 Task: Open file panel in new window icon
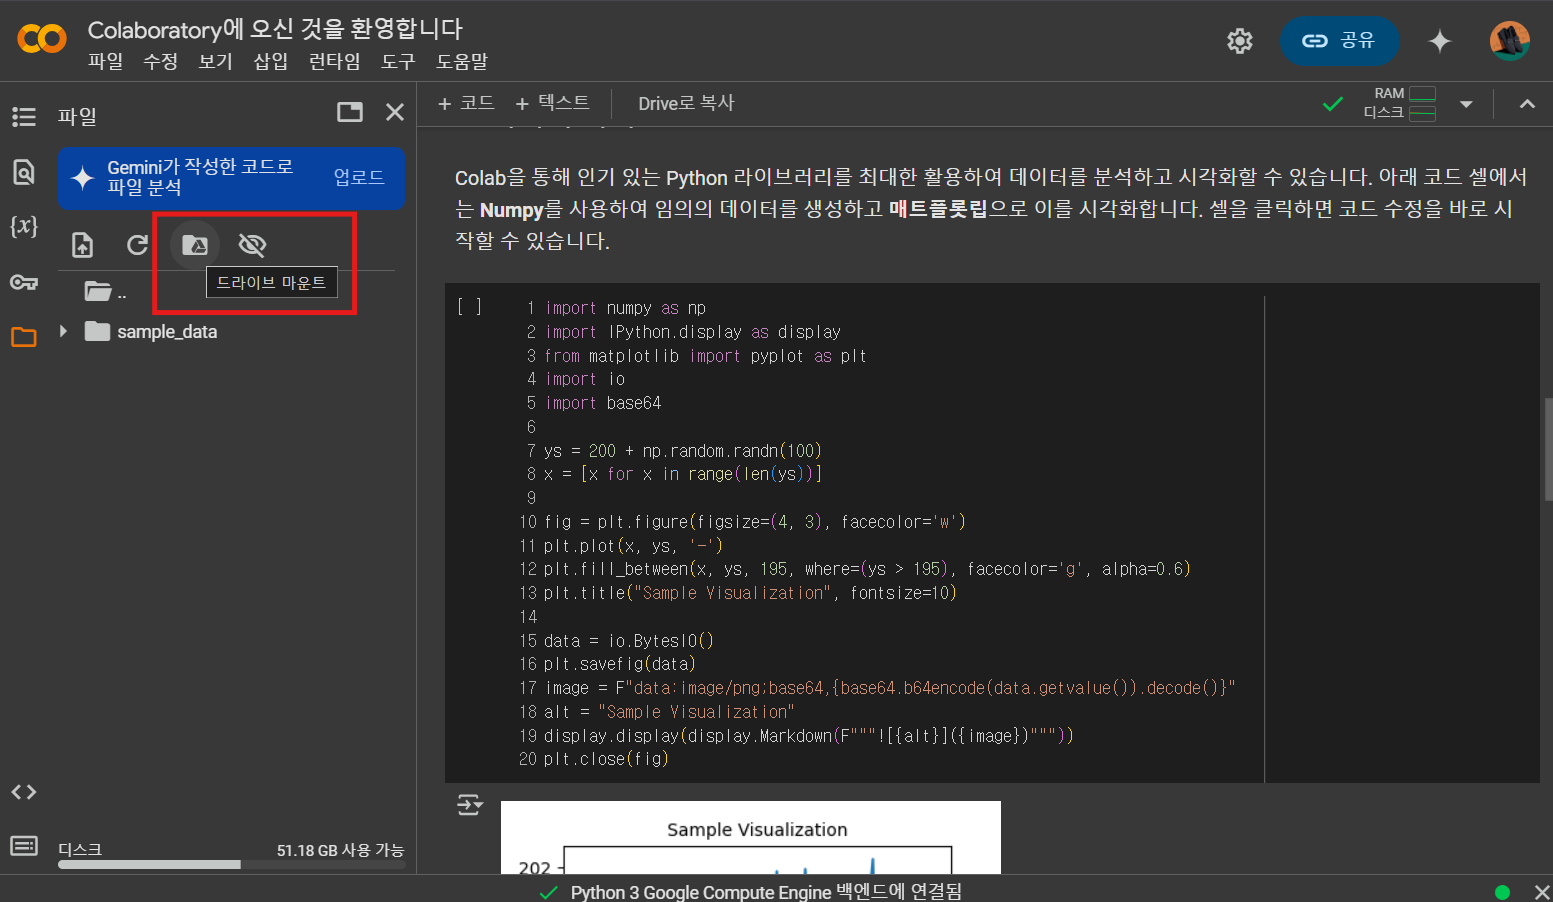pyautogui.click(x=350, y=112)
